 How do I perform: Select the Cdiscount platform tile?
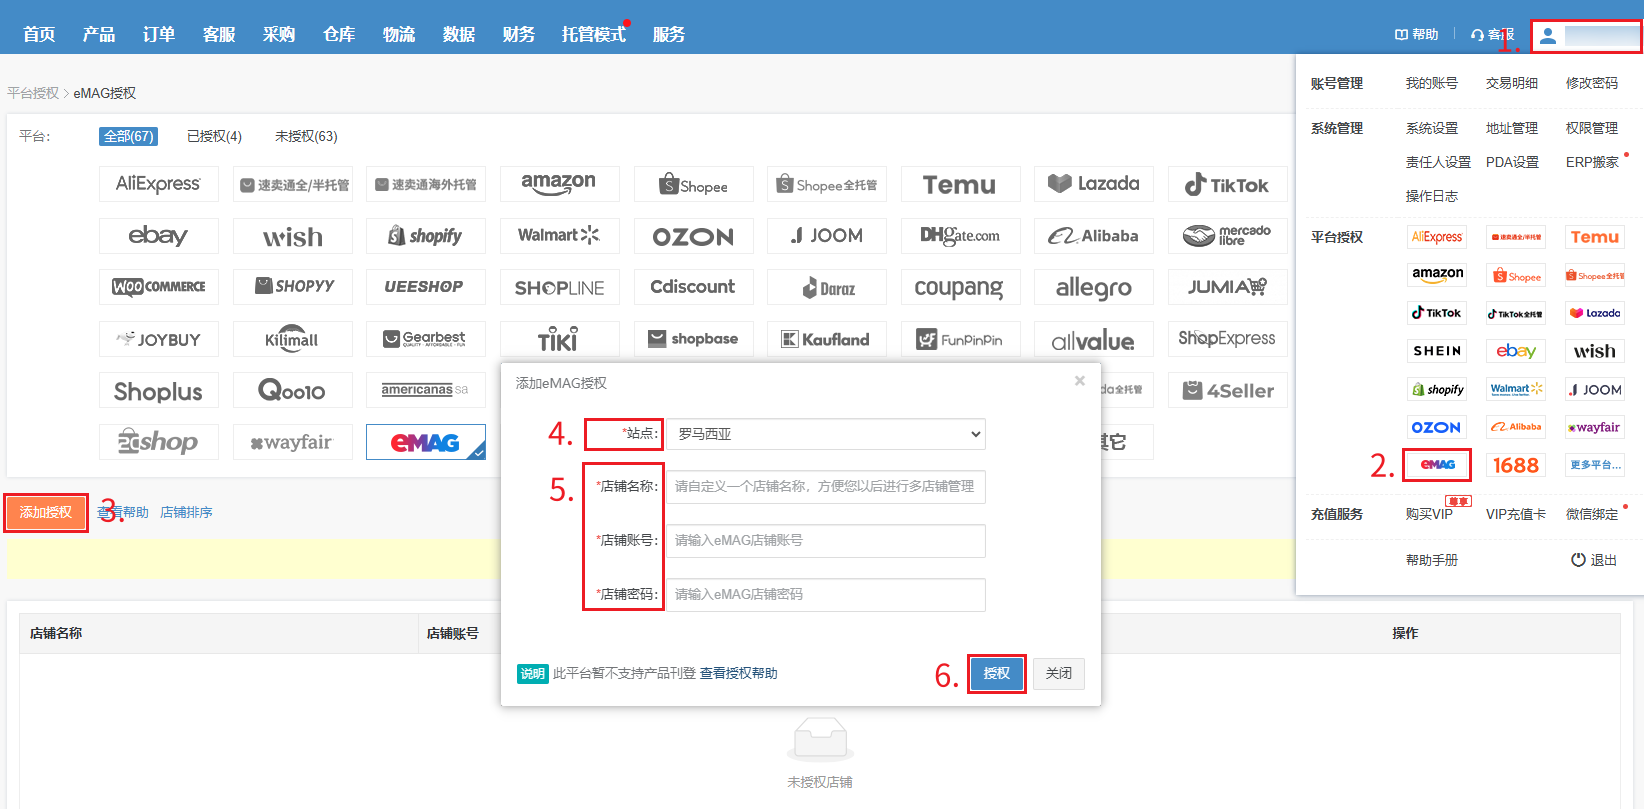[x=693, y=287]
